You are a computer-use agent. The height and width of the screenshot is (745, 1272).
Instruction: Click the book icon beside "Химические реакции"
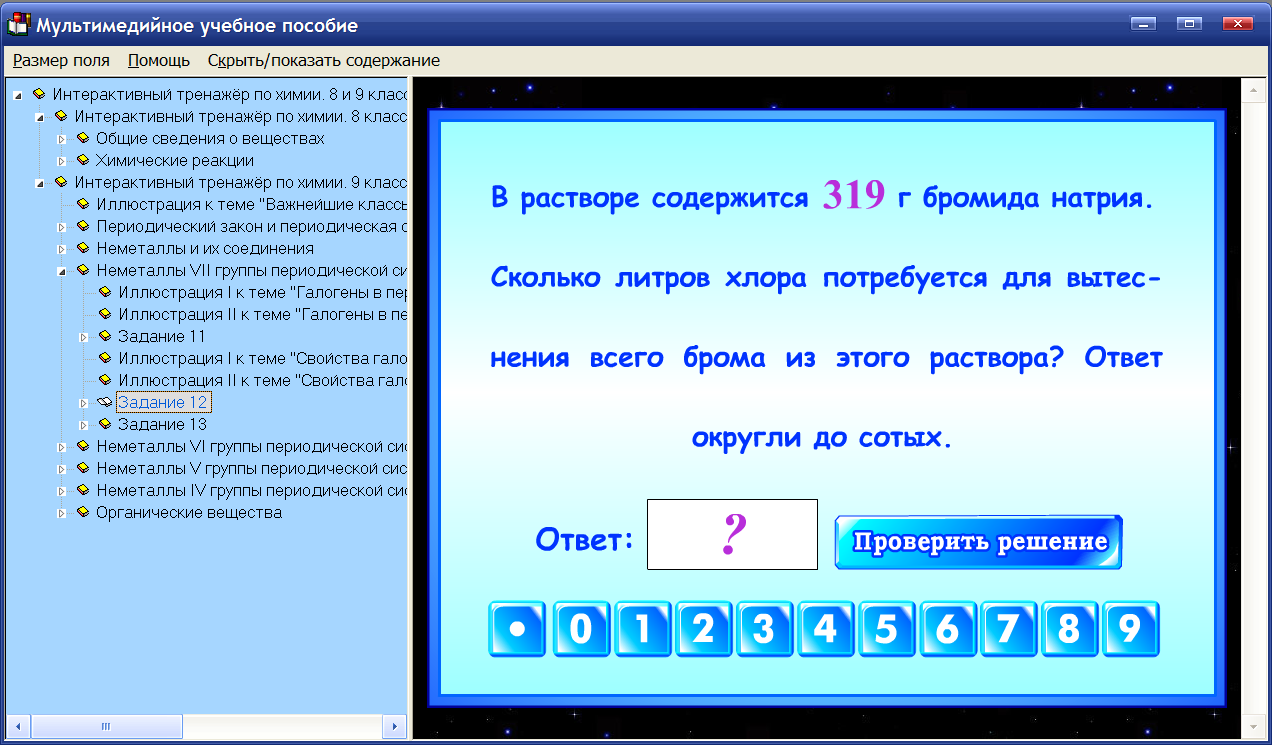pyautogui.click(x=81, y=160)
